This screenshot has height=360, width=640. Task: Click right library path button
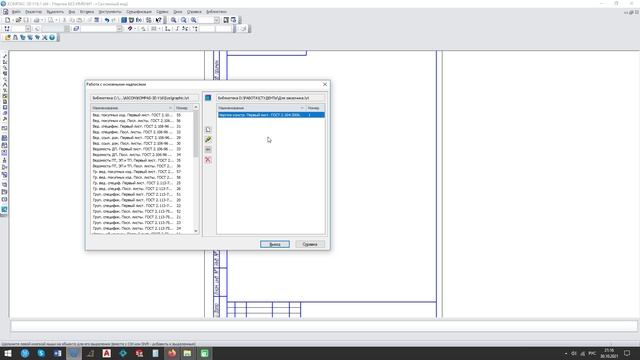pos(271,98)
